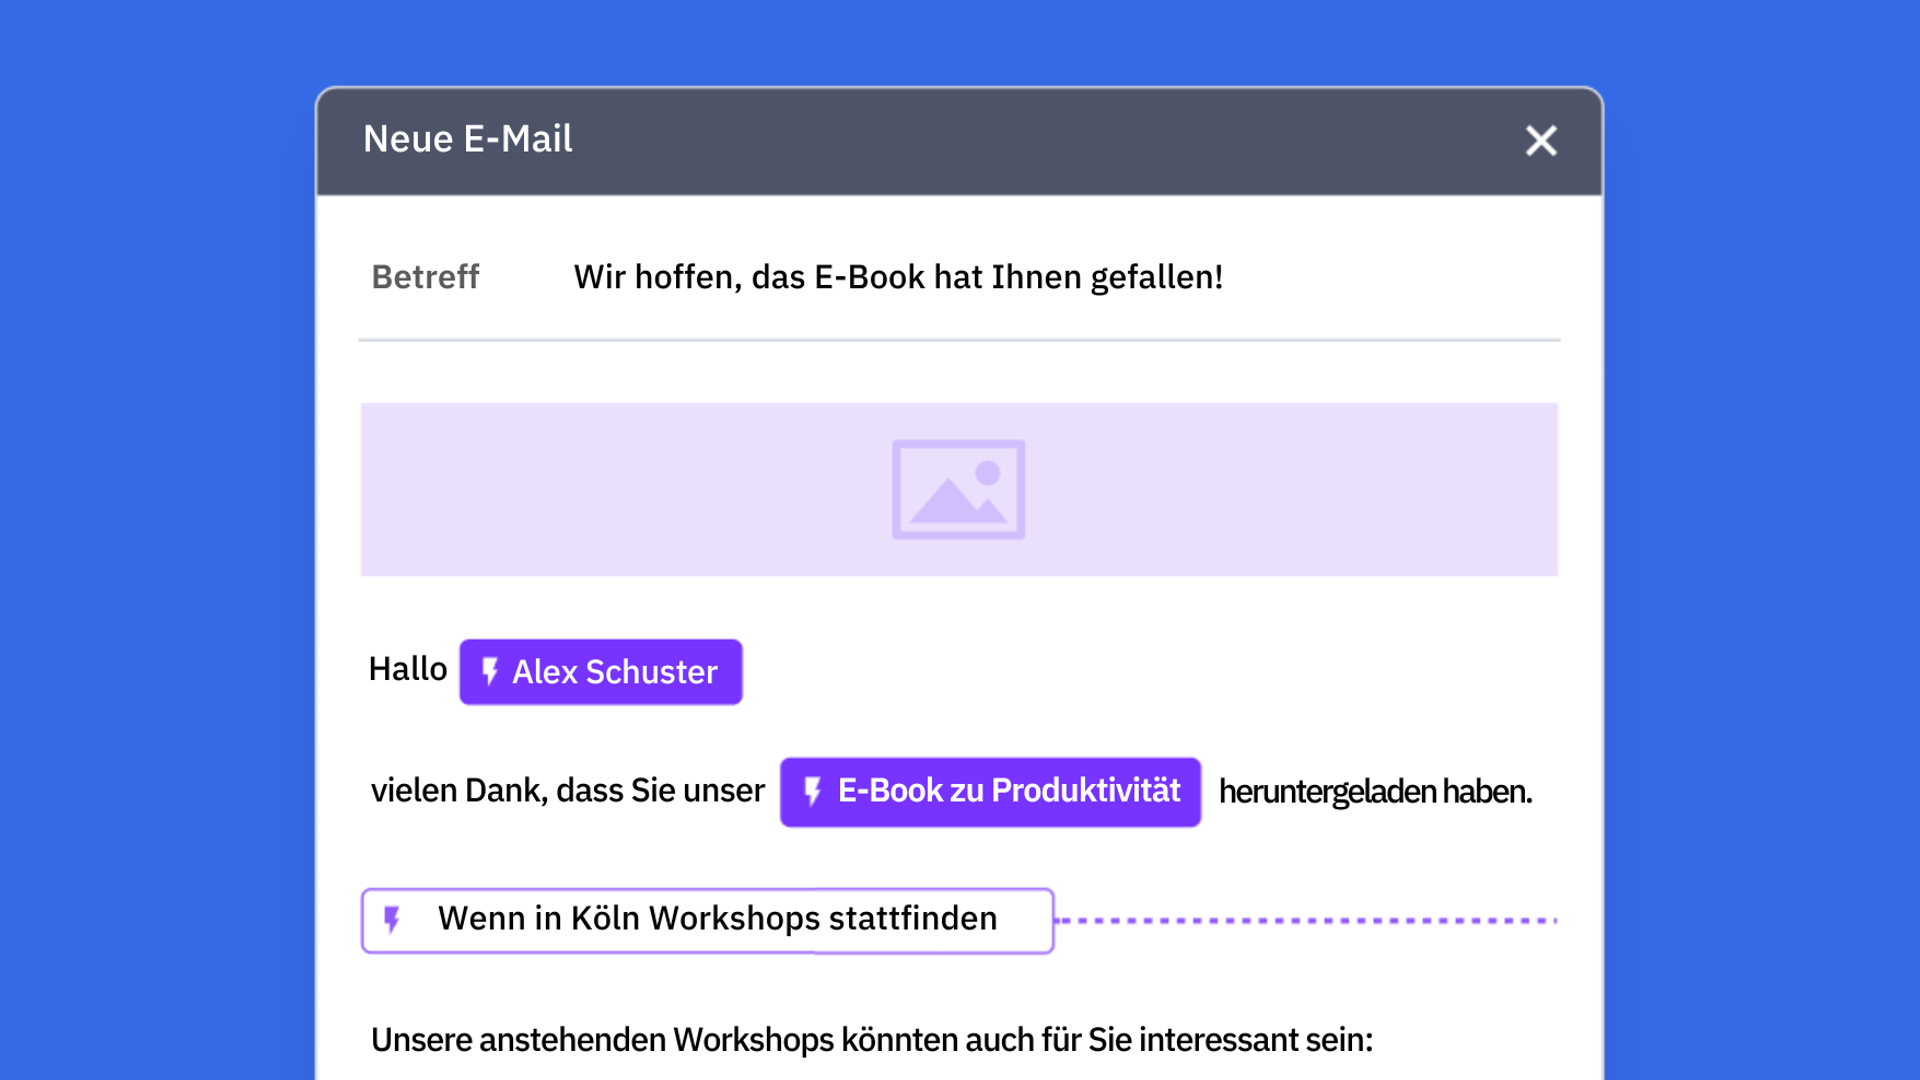Click the dotted purple condition divider line
The image size is (1920, 1080).
1305,920
